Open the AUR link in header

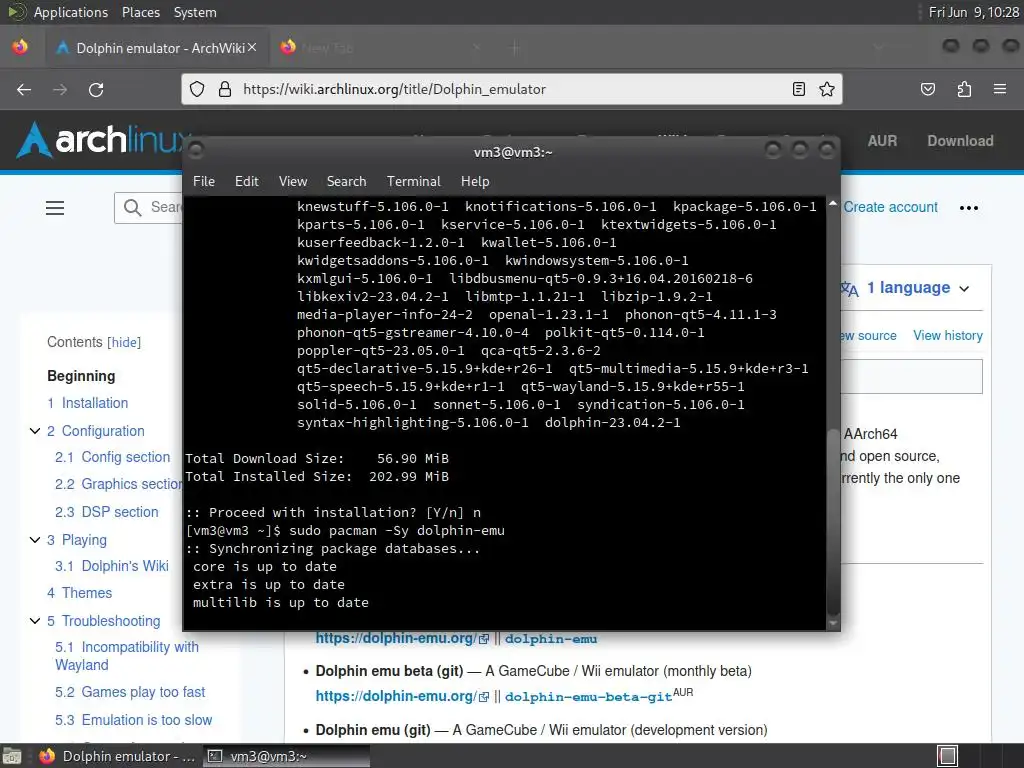882,141
